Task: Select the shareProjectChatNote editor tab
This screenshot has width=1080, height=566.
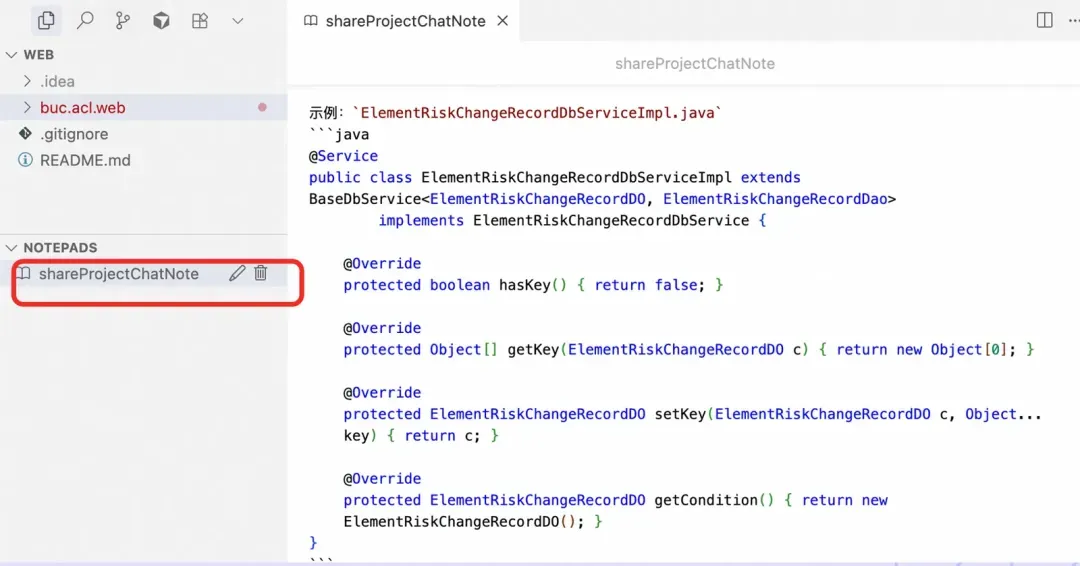Action: 405,21
